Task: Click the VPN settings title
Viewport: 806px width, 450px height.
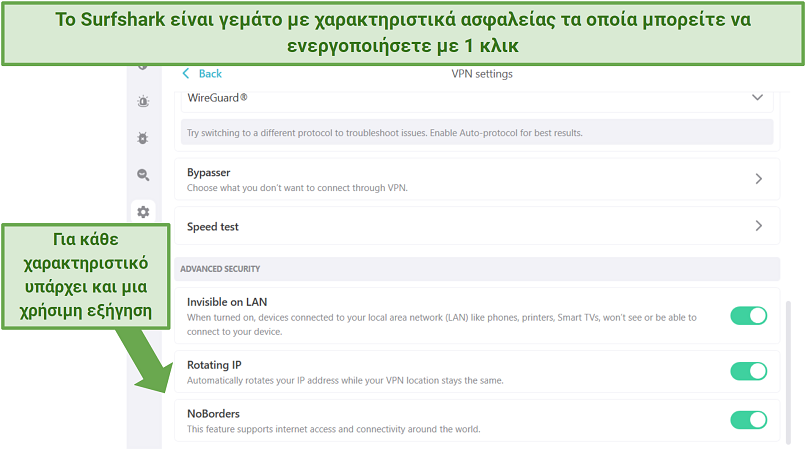Action: (x=482, y=74)
